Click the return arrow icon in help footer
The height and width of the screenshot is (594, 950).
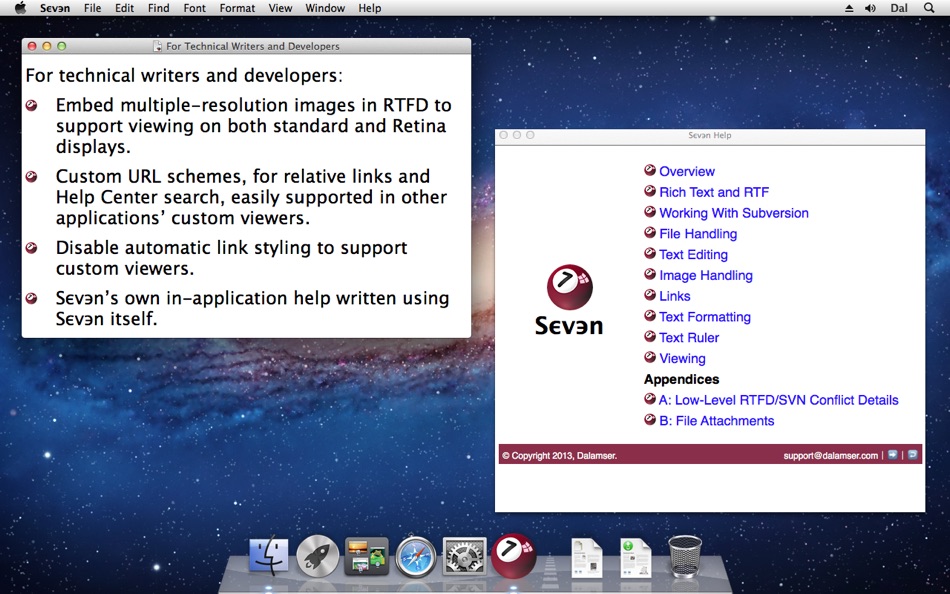point(912,455)
